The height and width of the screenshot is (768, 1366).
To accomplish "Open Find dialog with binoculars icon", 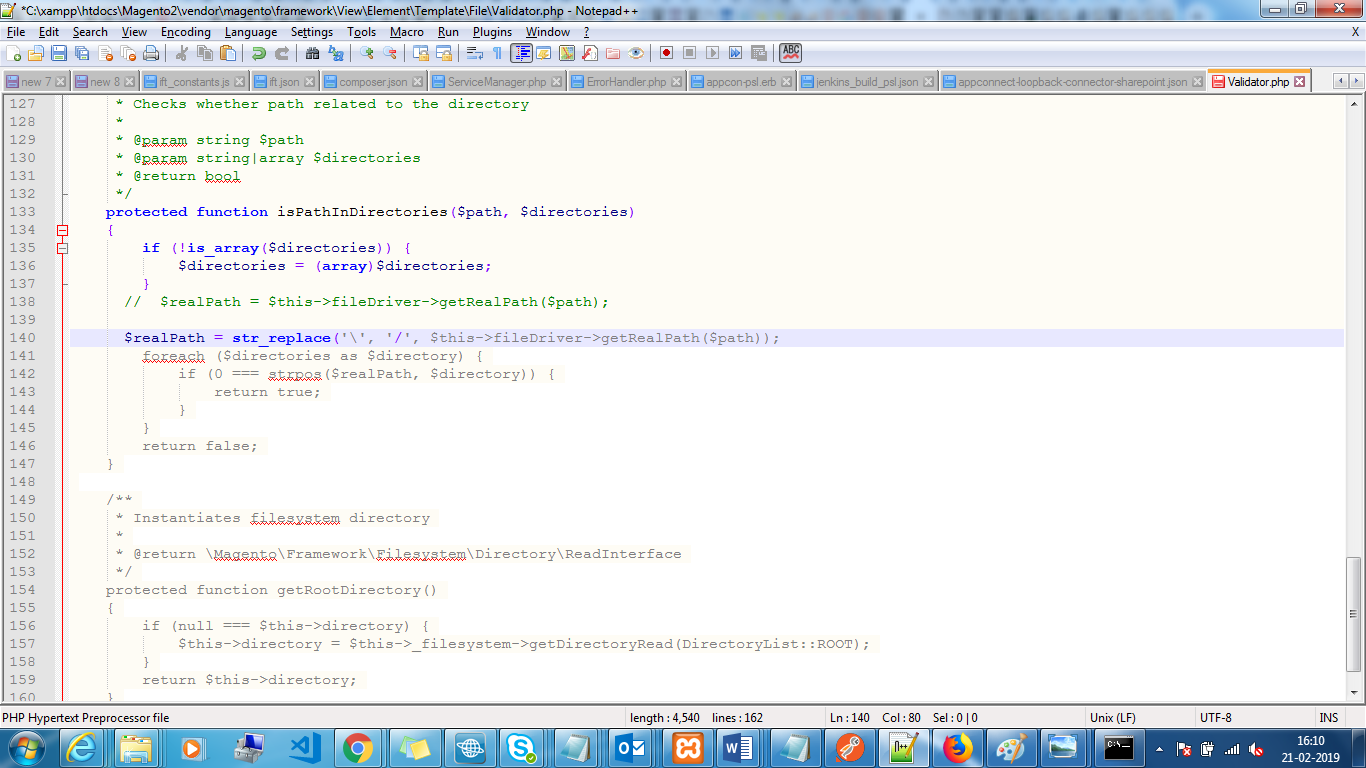I will coord(313,53).
